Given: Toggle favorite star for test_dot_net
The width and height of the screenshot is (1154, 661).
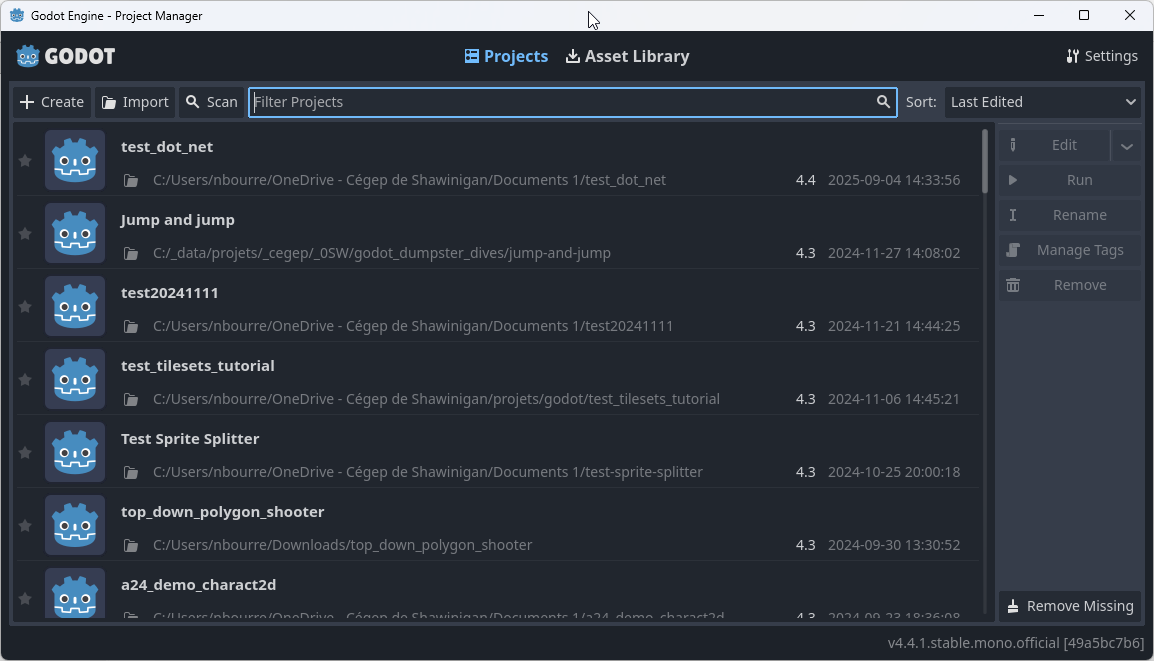Looking at the screenshot, I should (x=25, y=160).
